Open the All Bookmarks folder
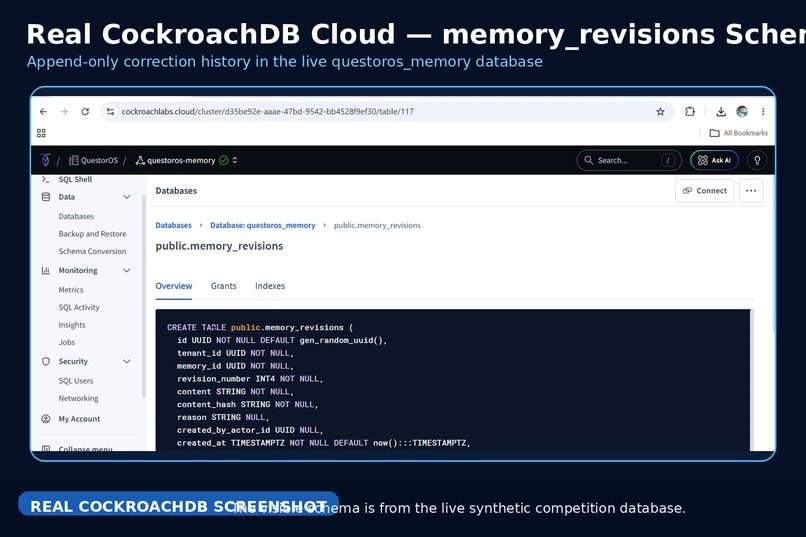This screenshot has height=537, width=806. tap(739, 133)
